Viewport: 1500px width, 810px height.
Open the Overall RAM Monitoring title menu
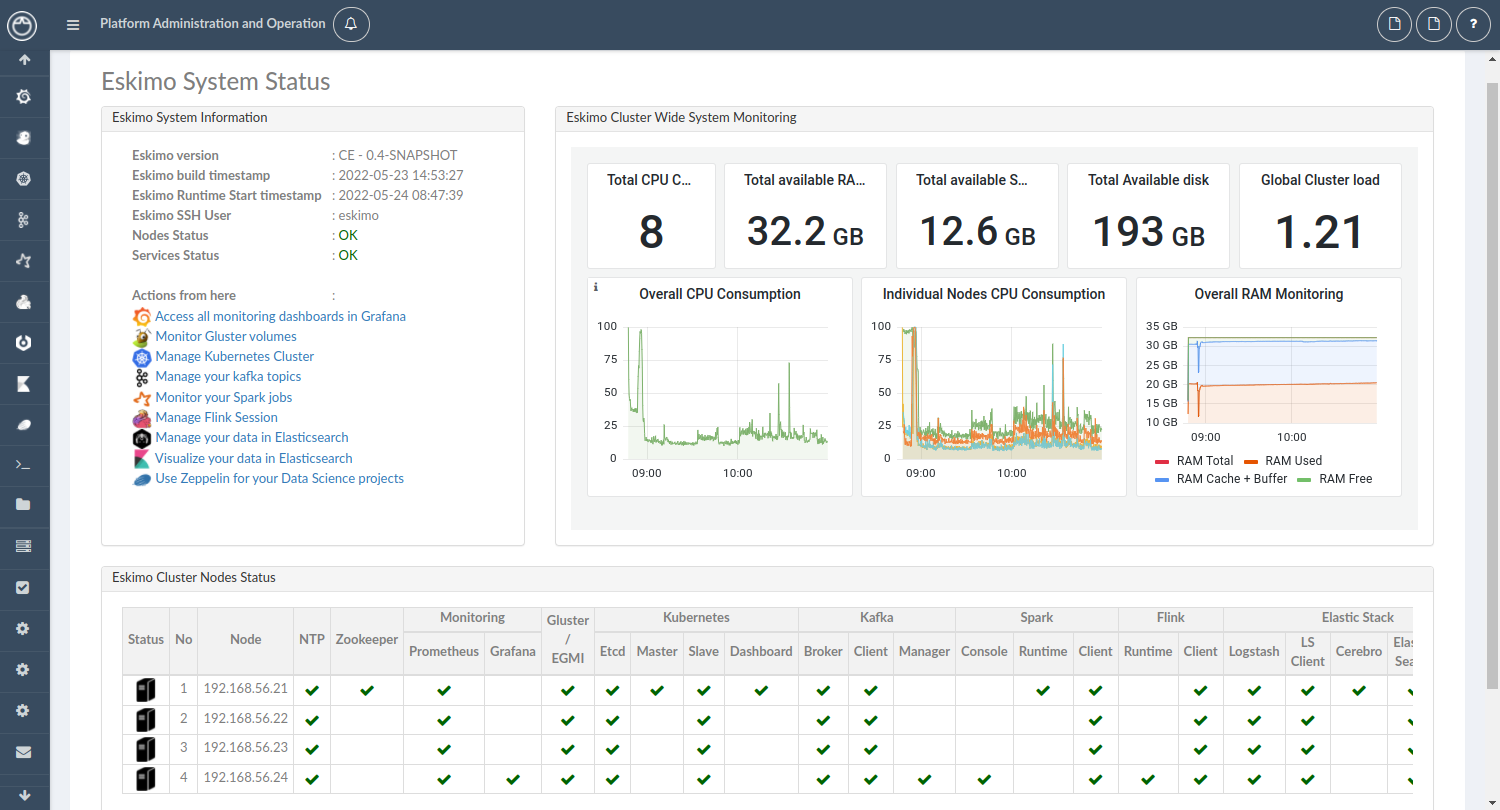click(x=1269, y=294)
